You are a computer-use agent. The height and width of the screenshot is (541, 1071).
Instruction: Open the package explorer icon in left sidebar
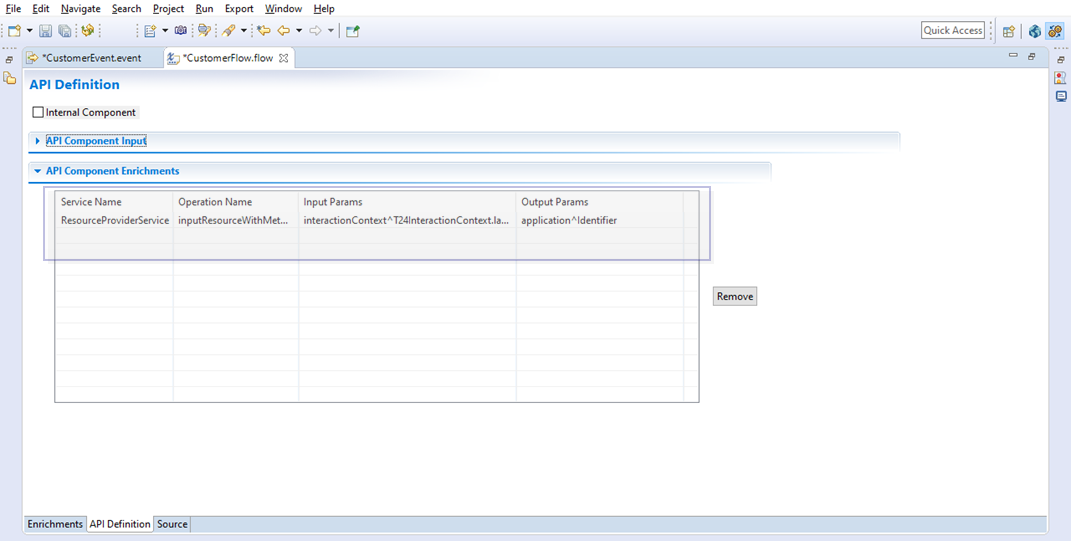pos(10,78)
